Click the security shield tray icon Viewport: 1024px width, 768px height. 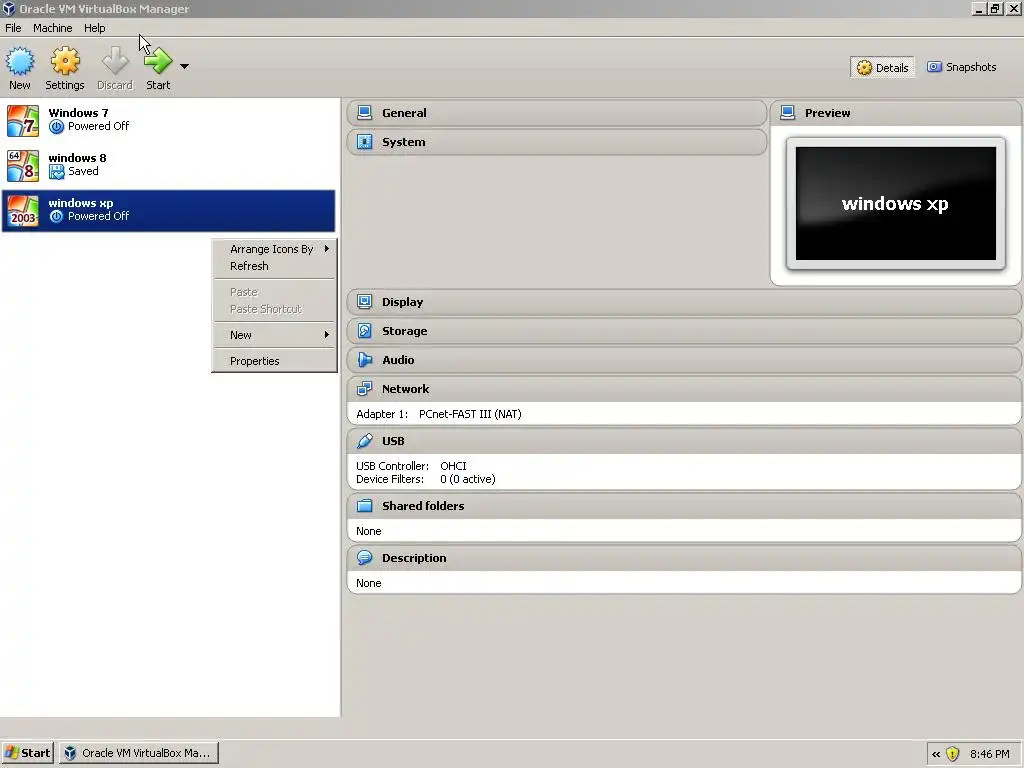point(953,754)
